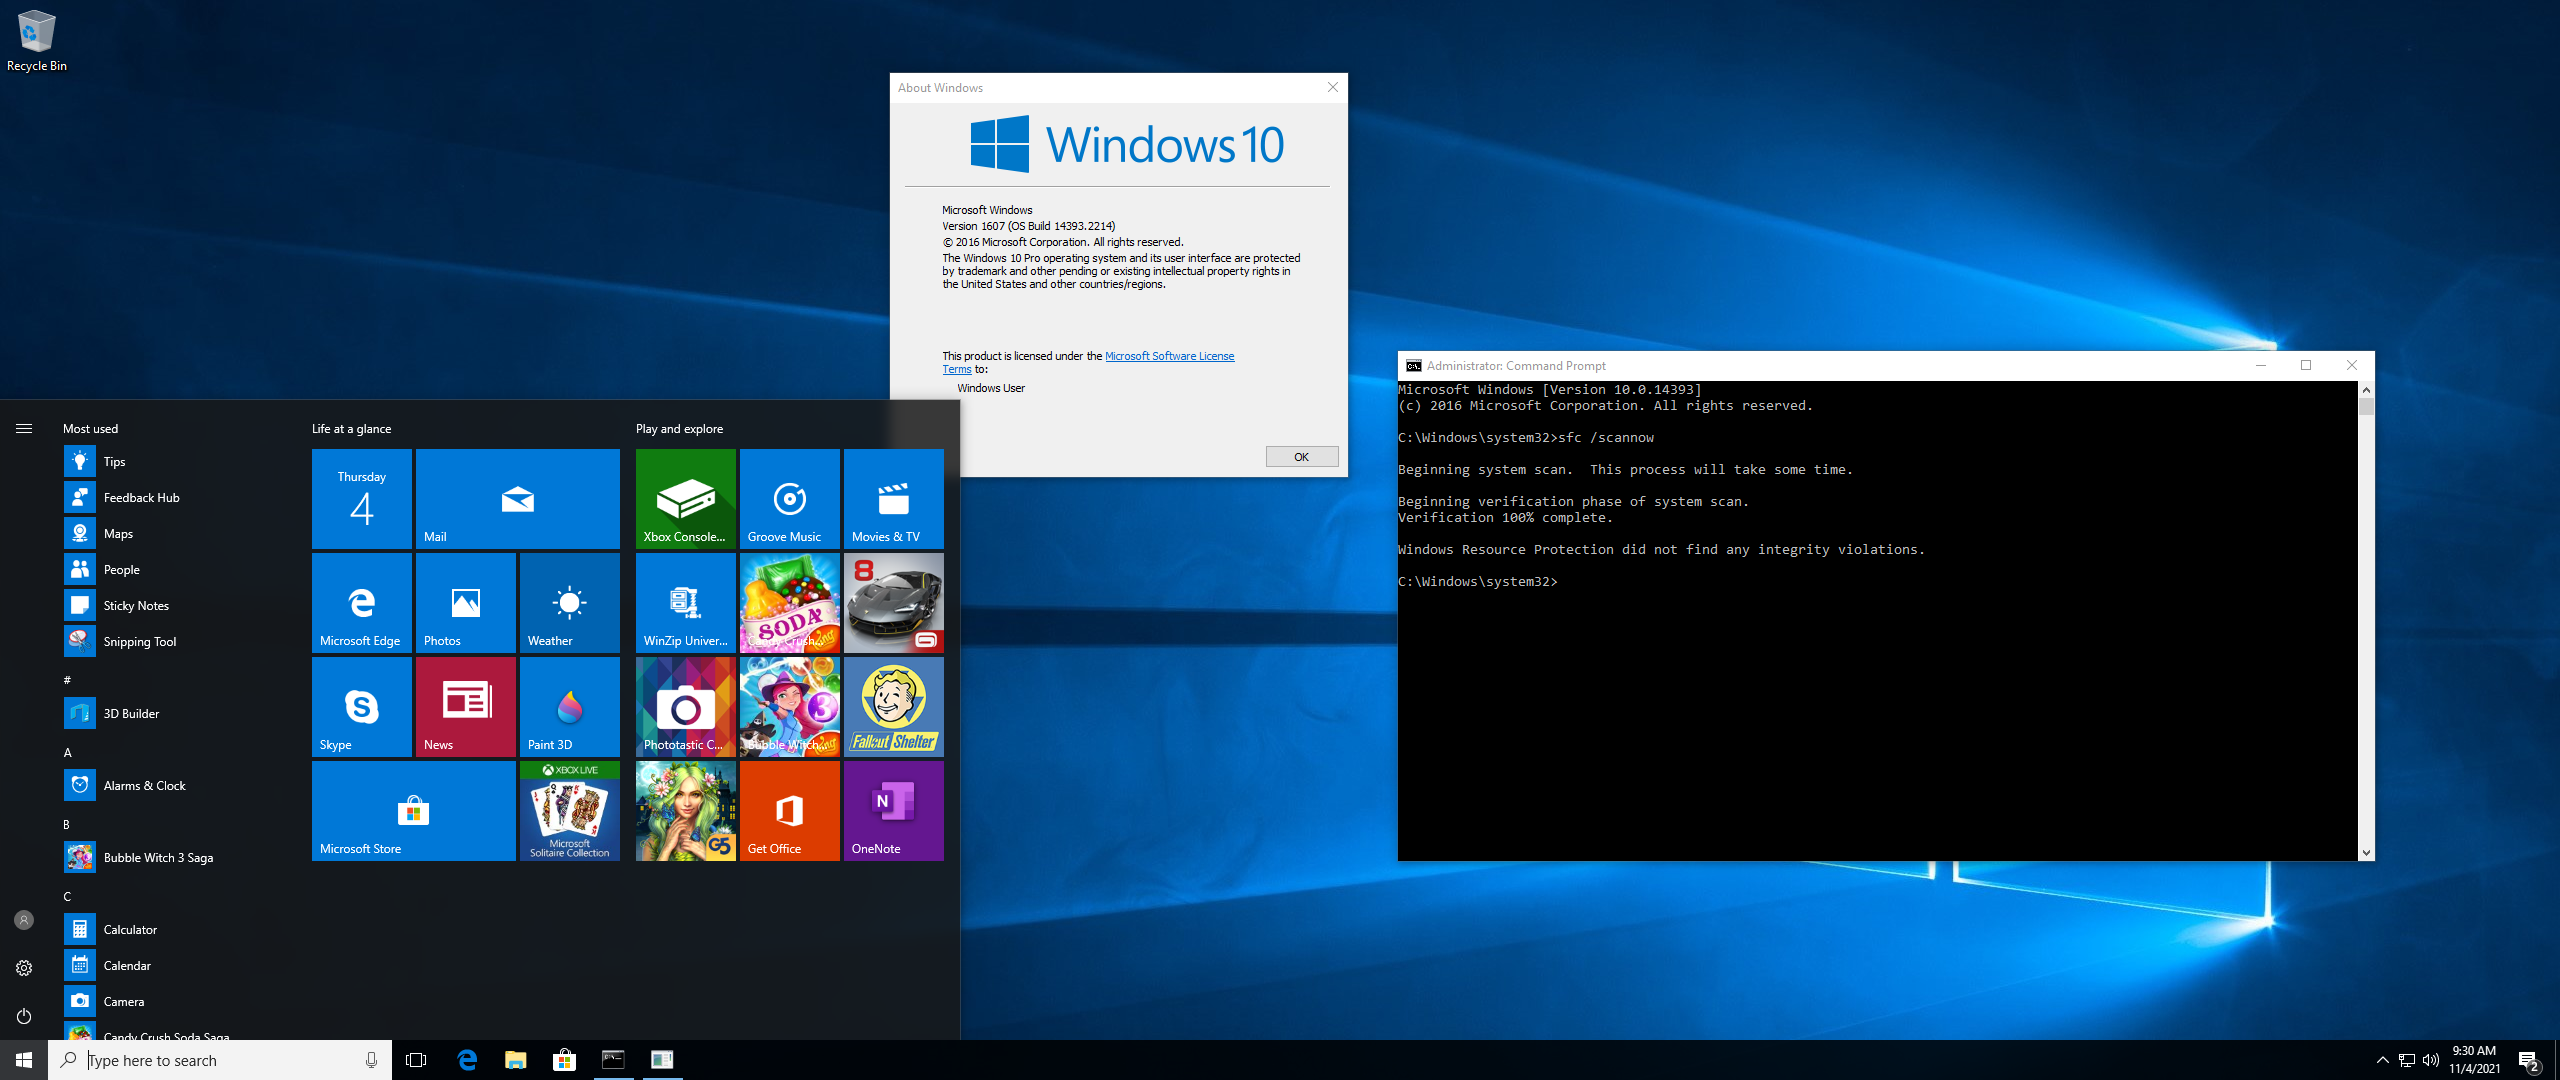Image resolution: width=2560 pixels, height=1080 pixels.
Task: Open File Explorer from the taskbar
Action: [516, 1060]
